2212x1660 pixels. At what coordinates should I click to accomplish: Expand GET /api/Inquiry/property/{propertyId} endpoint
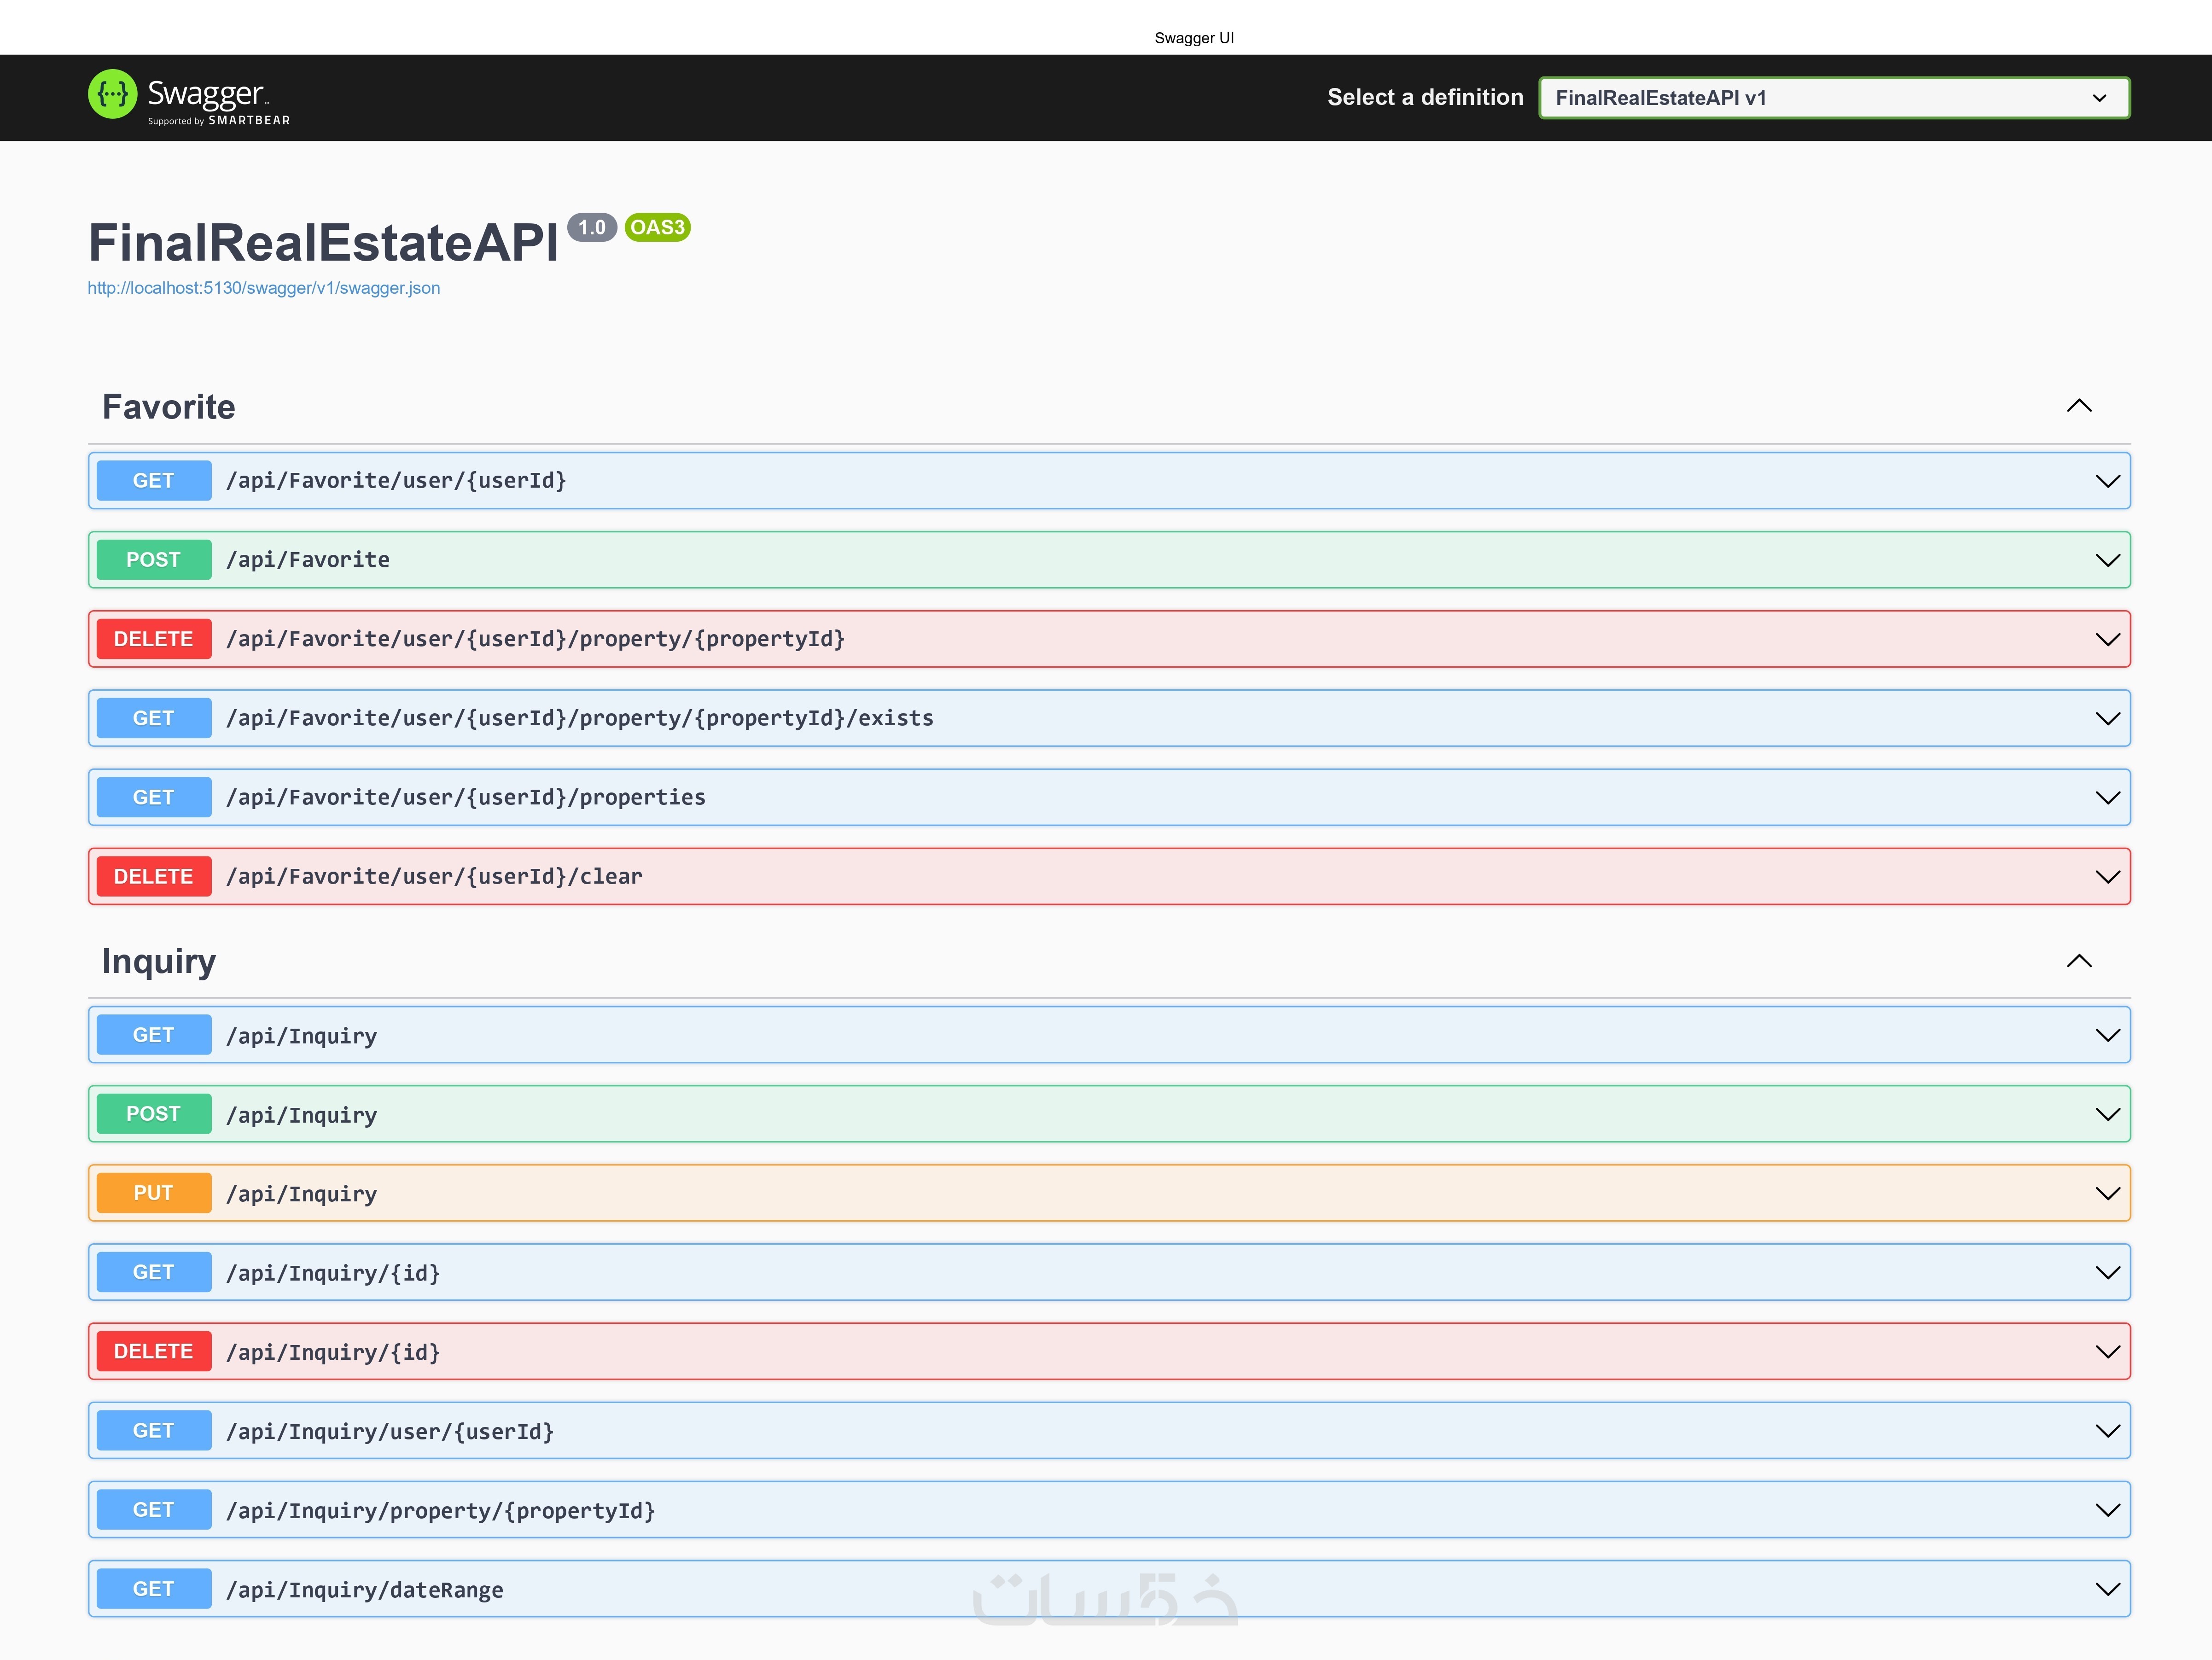1109,1510
